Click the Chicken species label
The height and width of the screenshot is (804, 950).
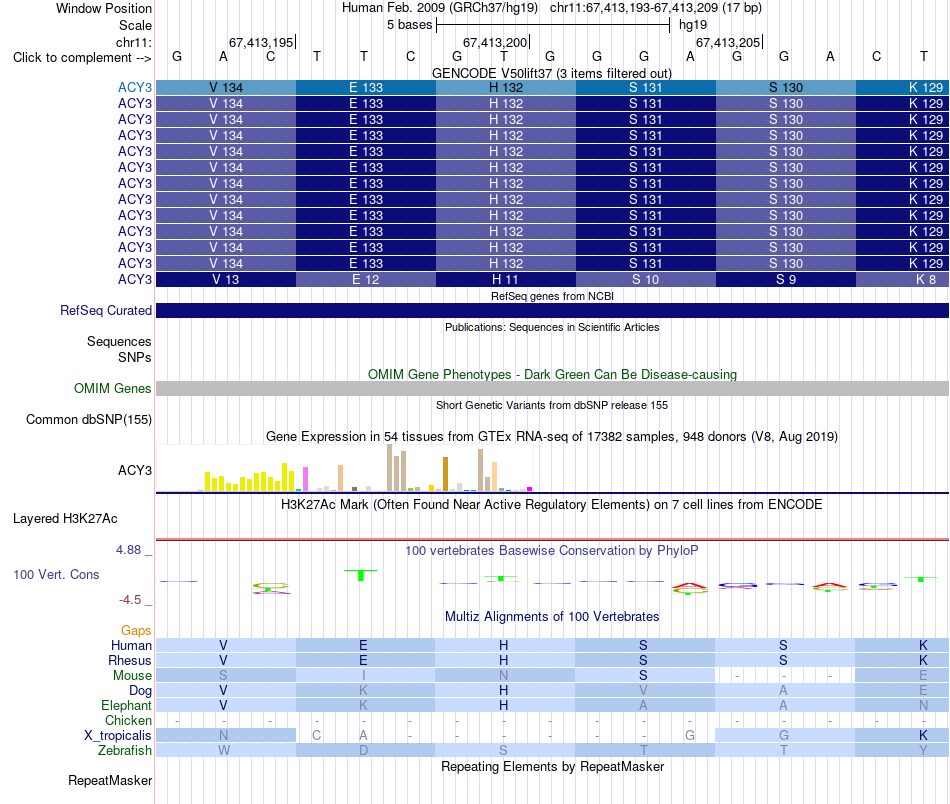pyautogui.click(x=128, y=720)
